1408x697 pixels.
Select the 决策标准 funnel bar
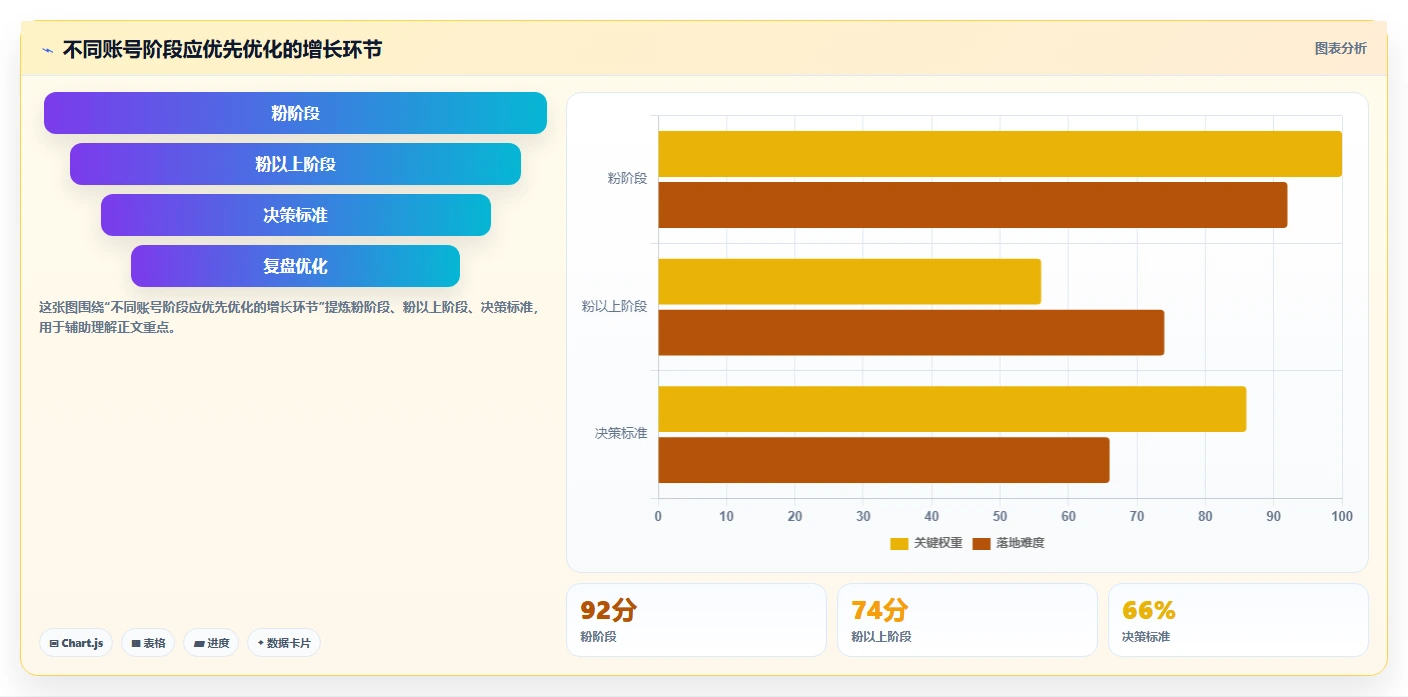[x=295, y=215]
